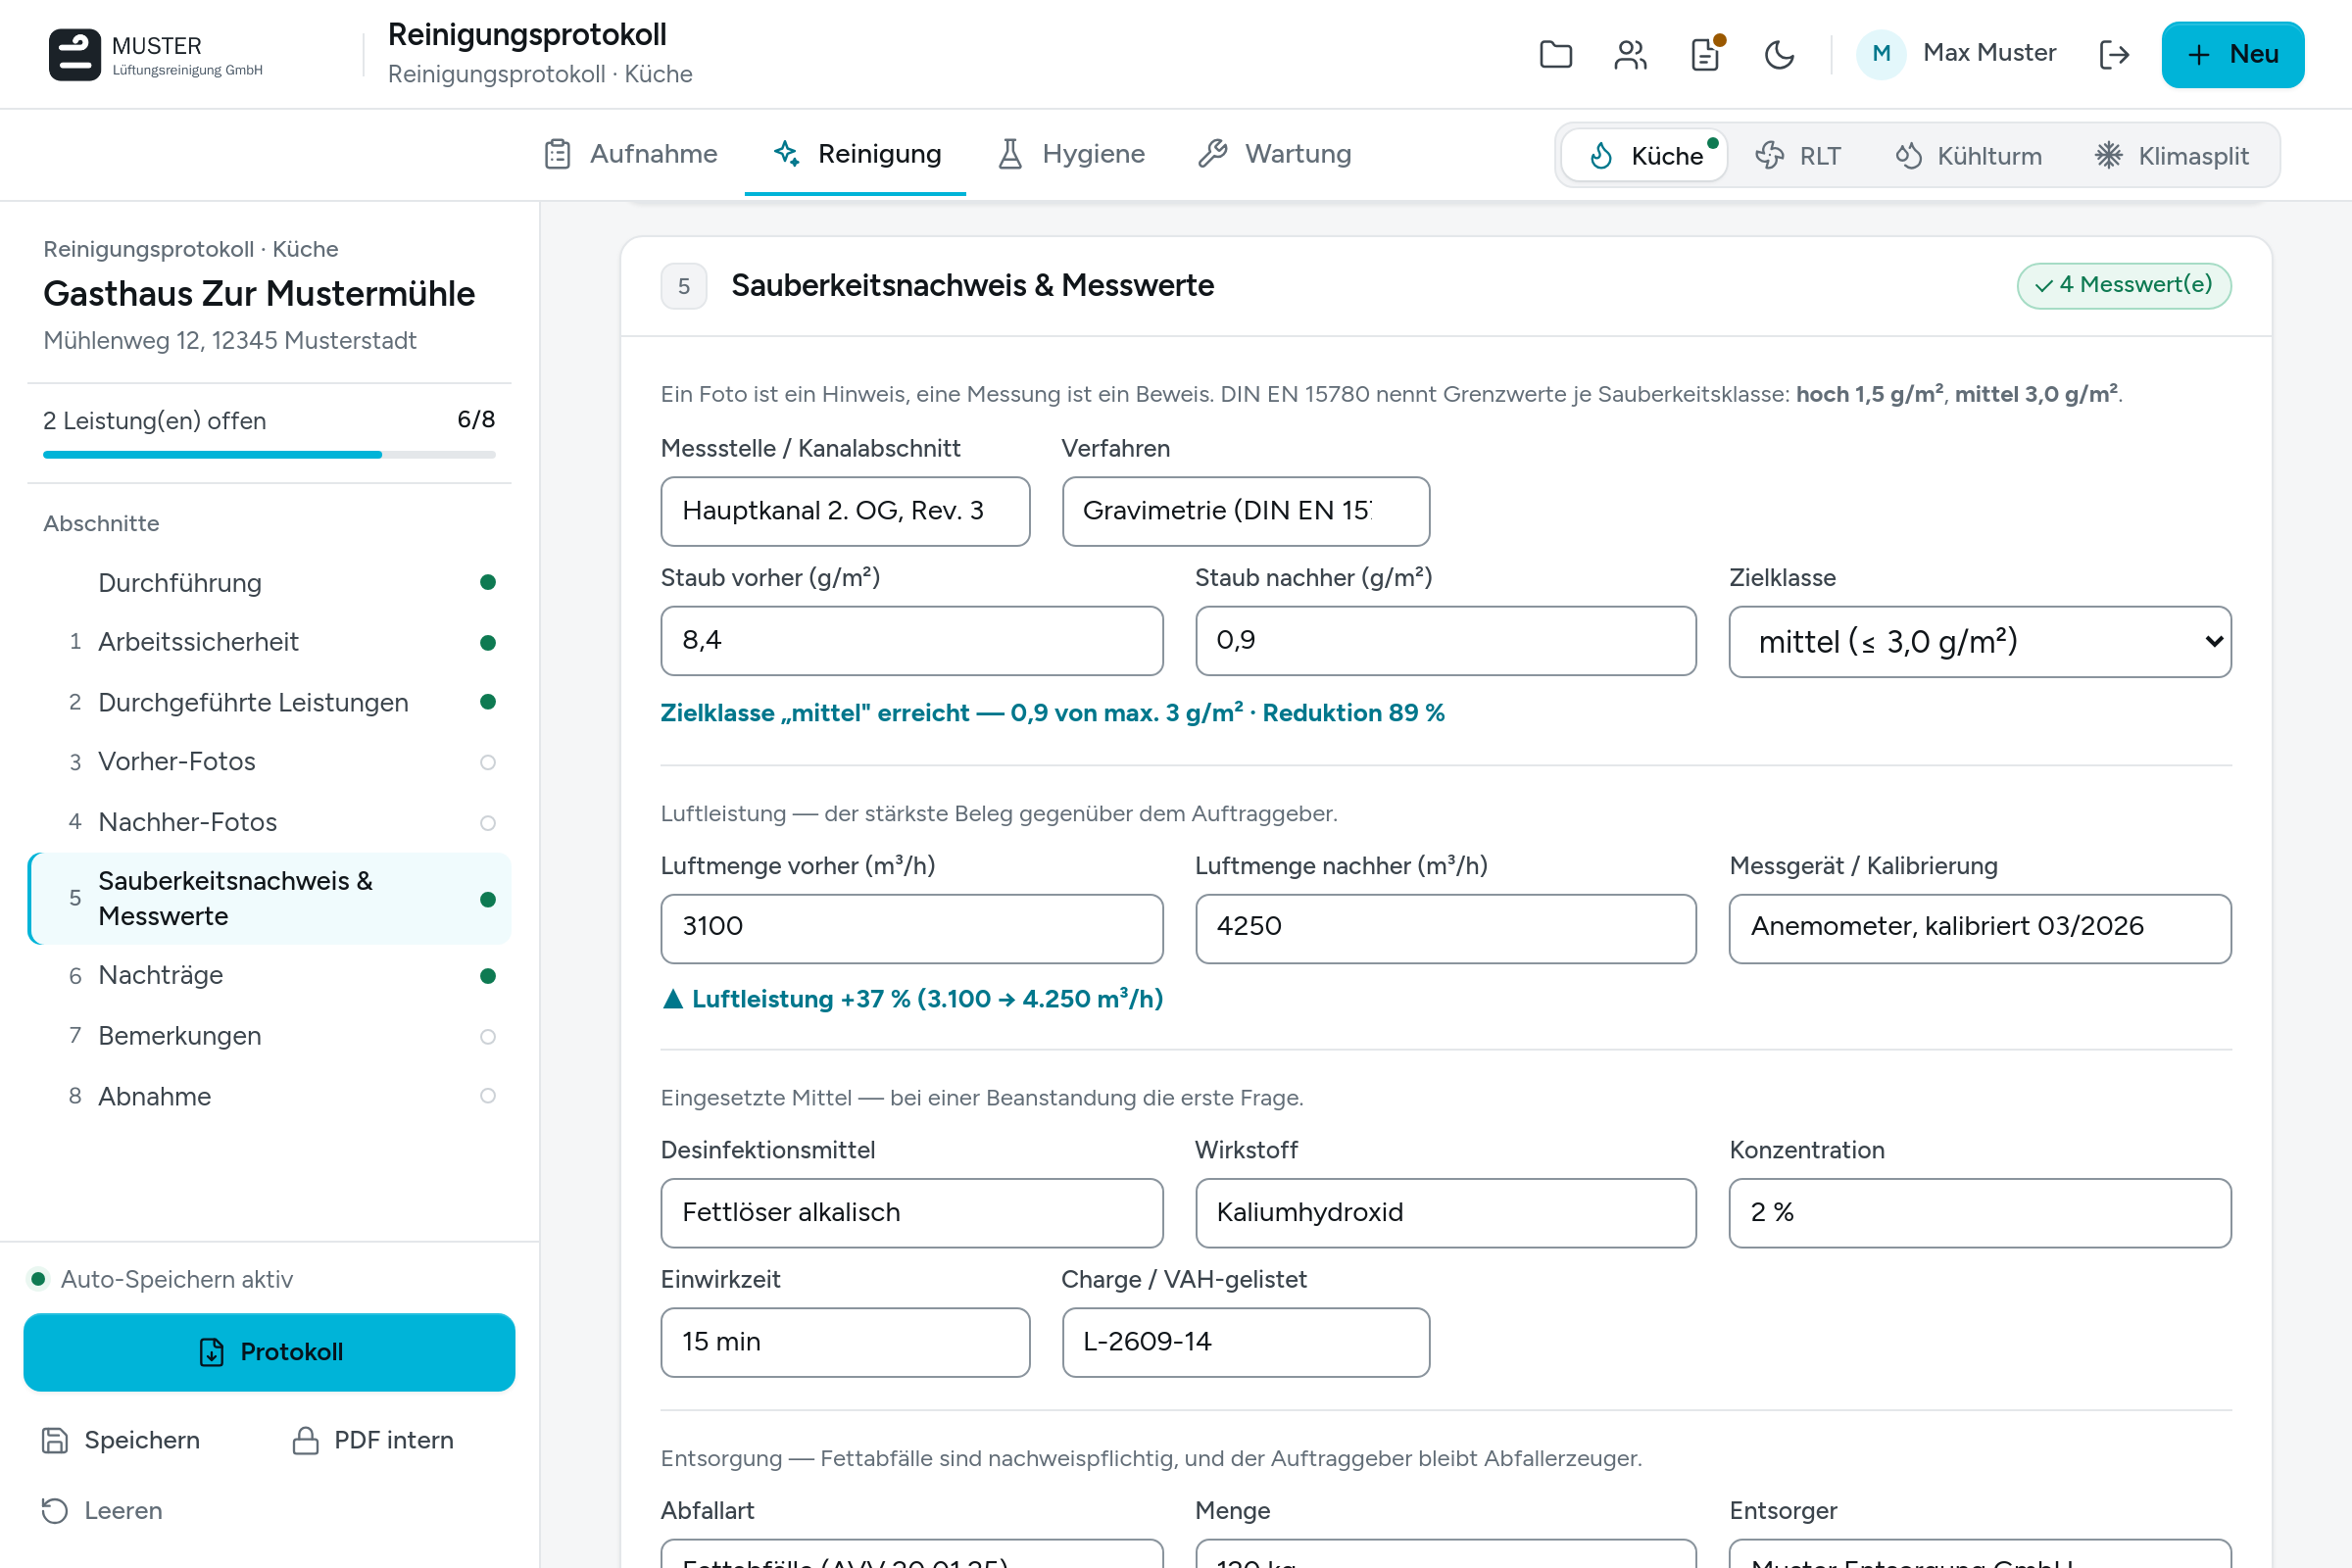Click the Protokoll download button
The image size is (2352, 1568).
[x=270, y=1352]
